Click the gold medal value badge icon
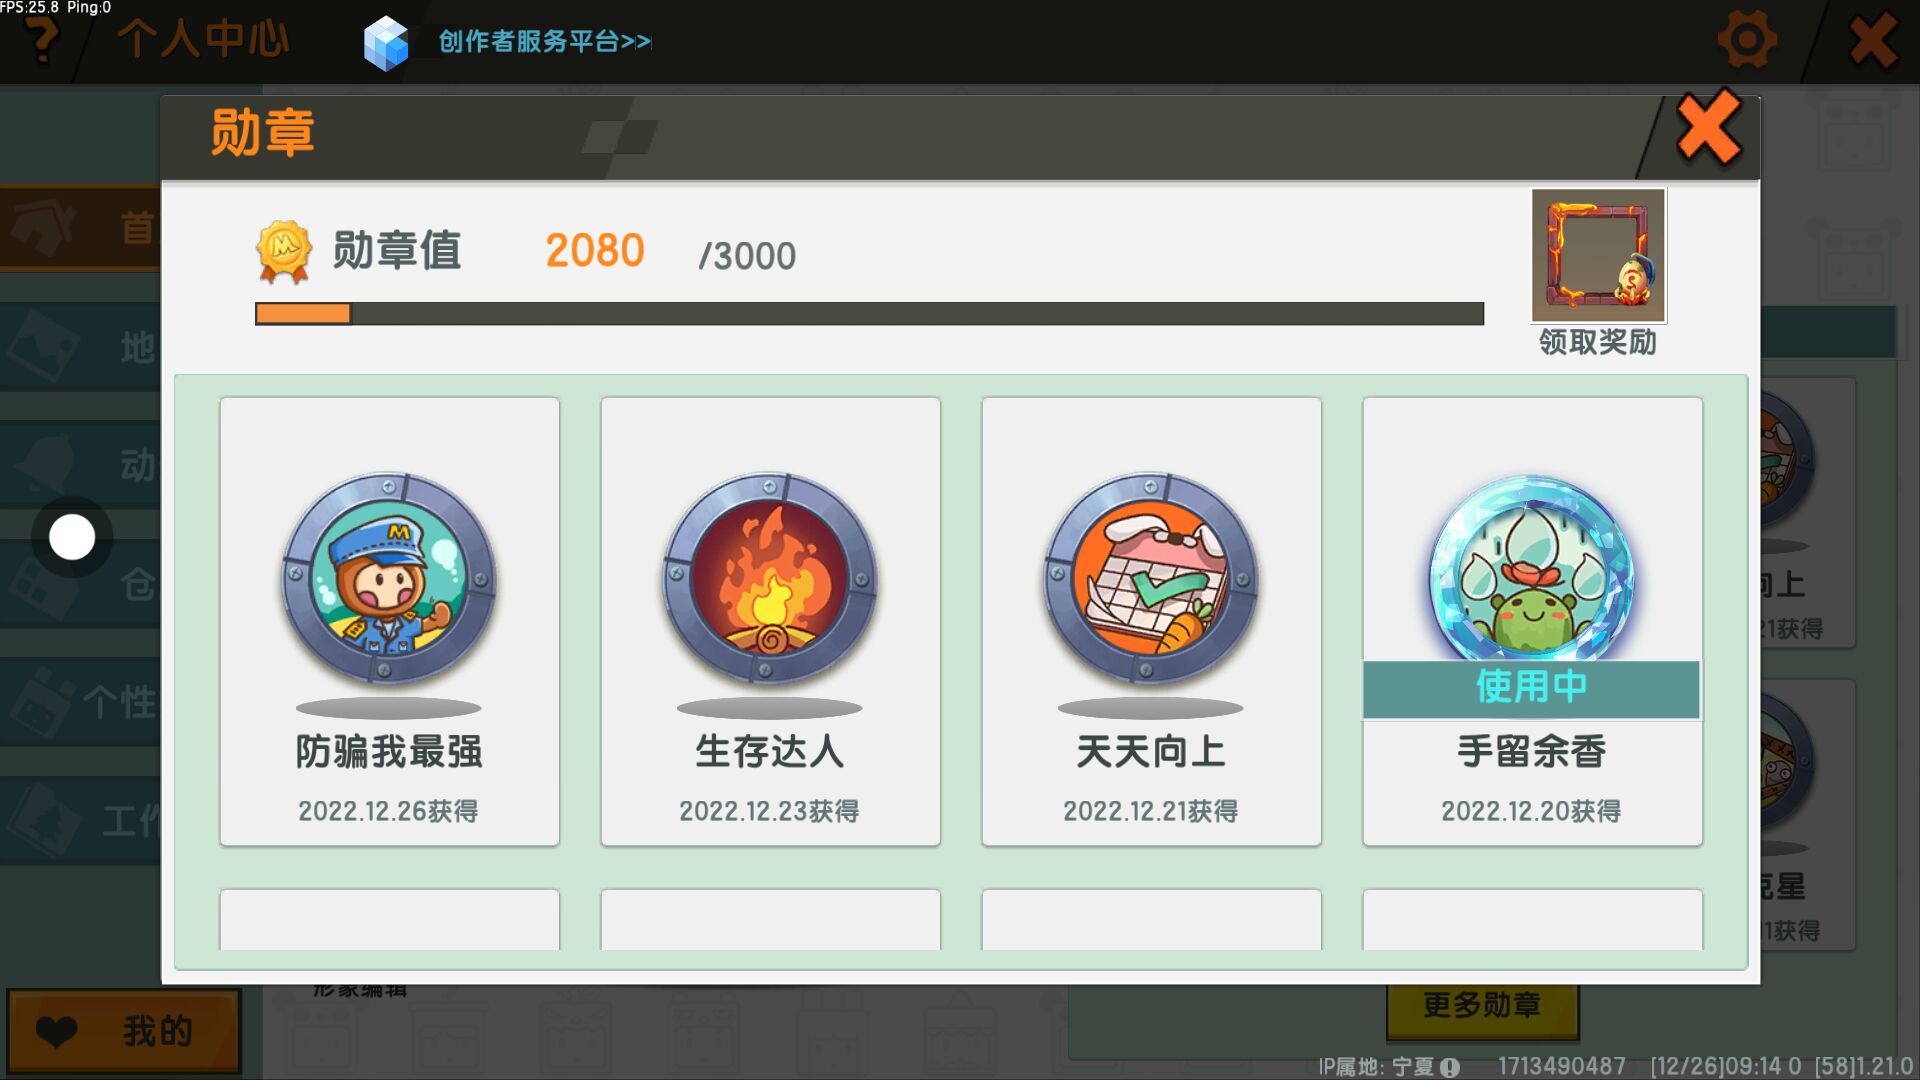The height and width of the screenshot is (1080, 1920). [284, 251]
